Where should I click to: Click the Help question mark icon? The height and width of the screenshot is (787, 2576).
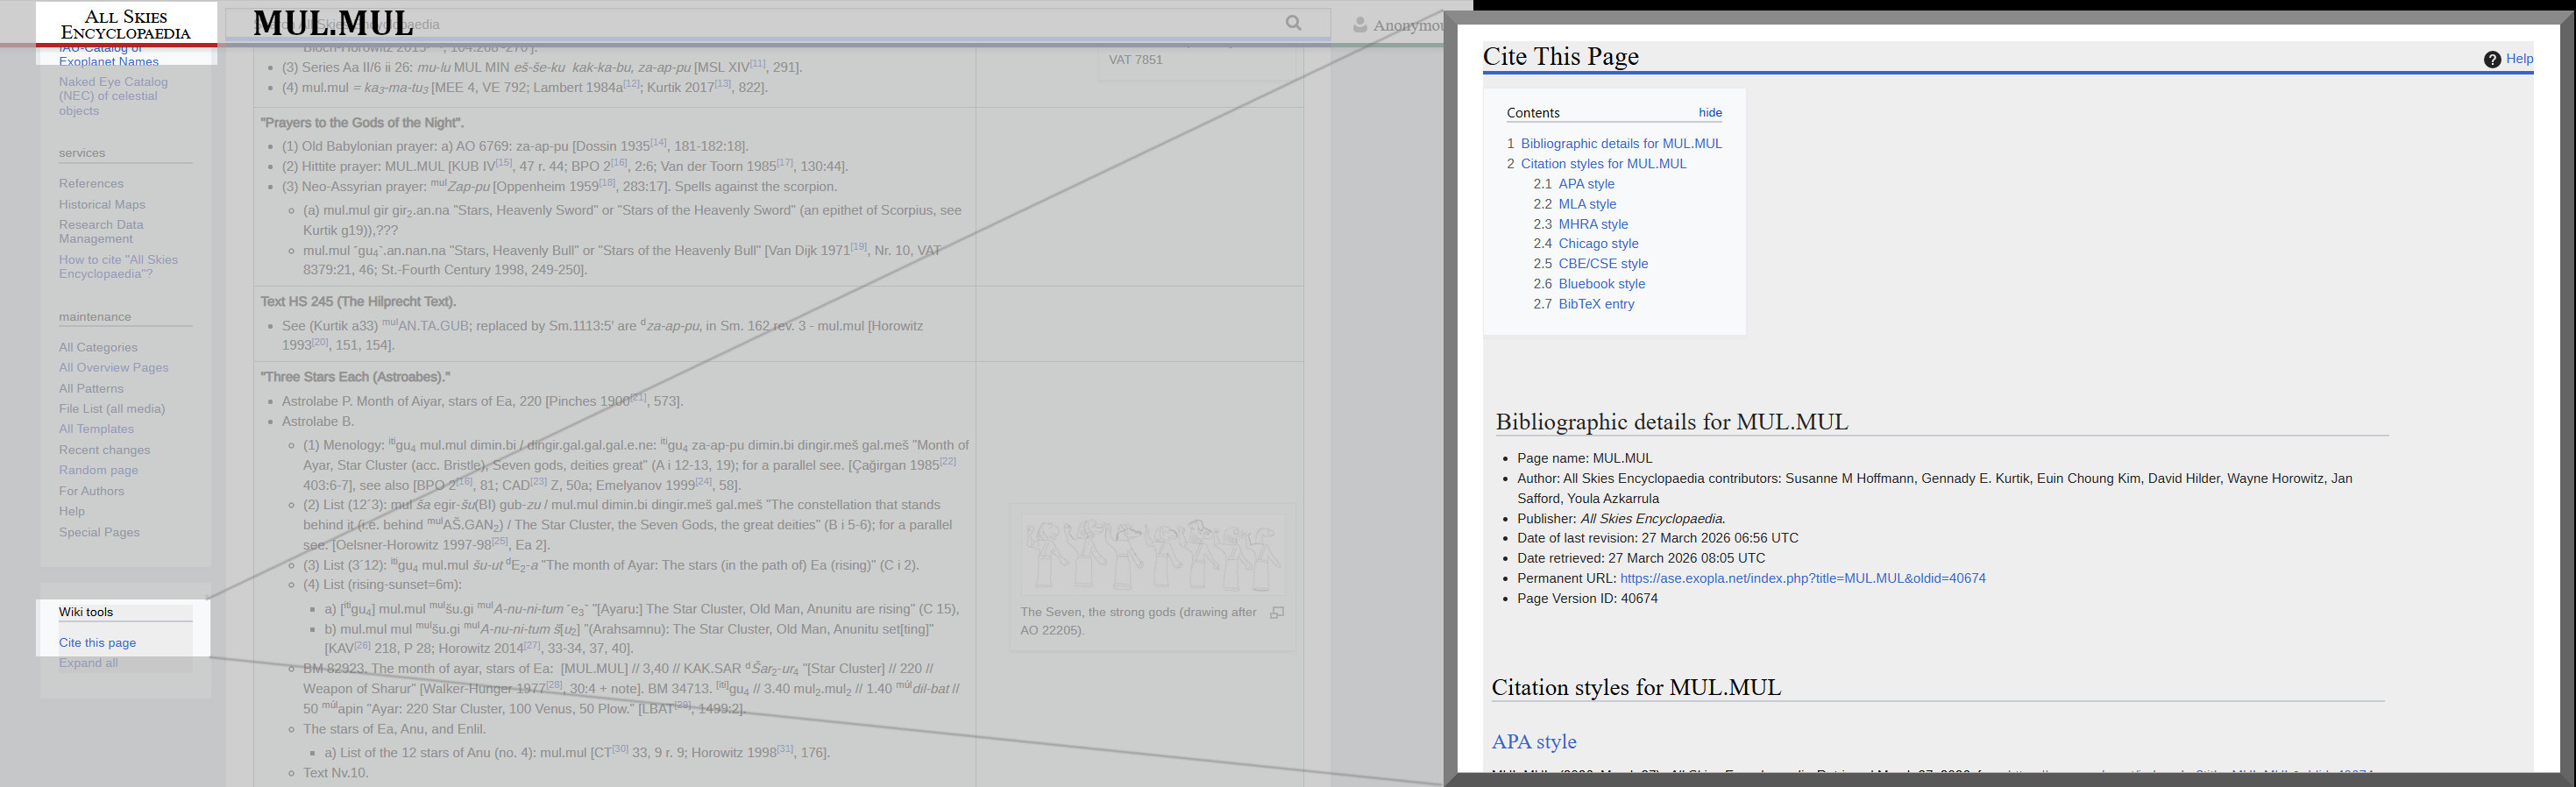pyautogui.click(x=2492, y=60)
